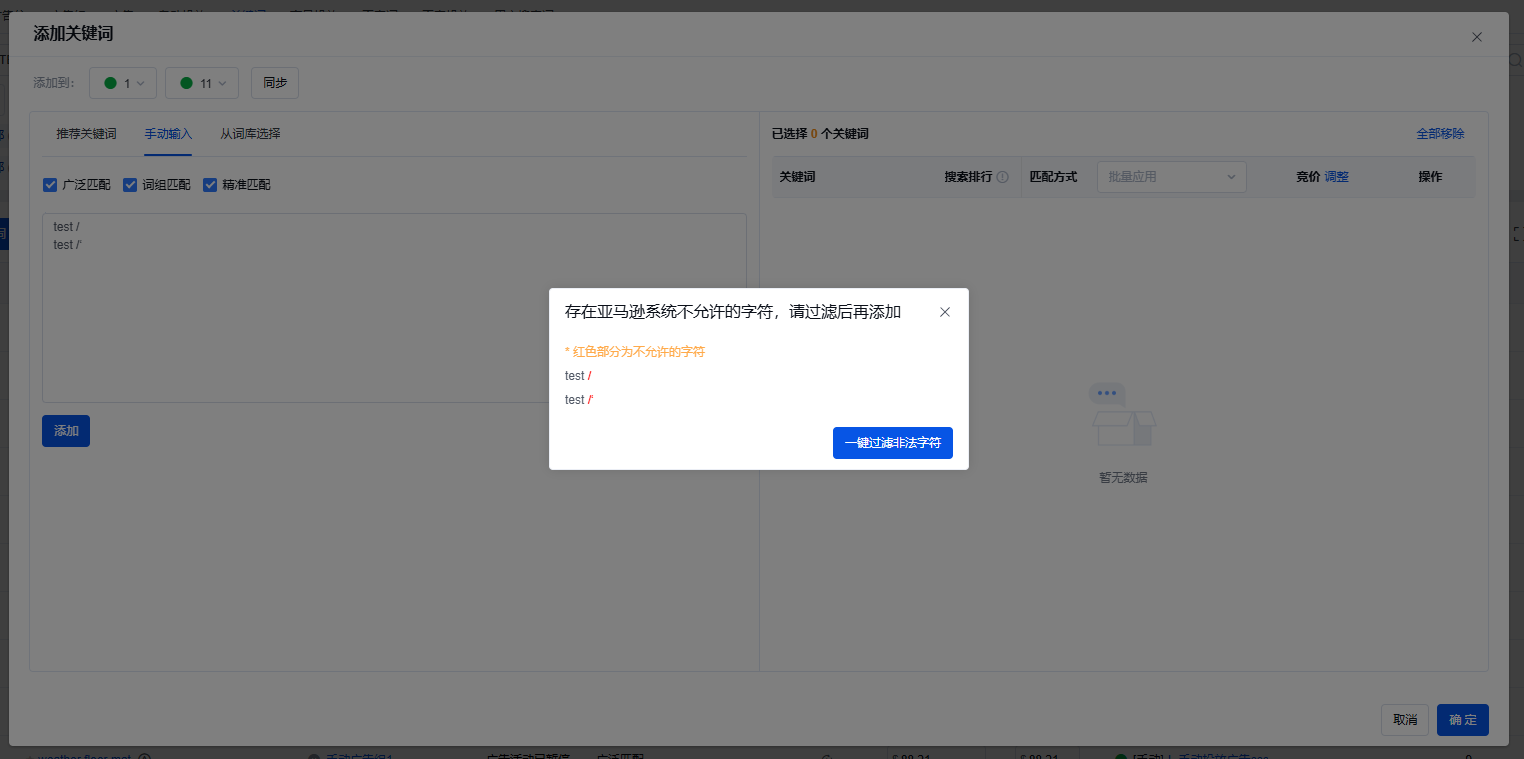Close the illegal character warning popup
1524x759 pixels.
pos(945,312)
